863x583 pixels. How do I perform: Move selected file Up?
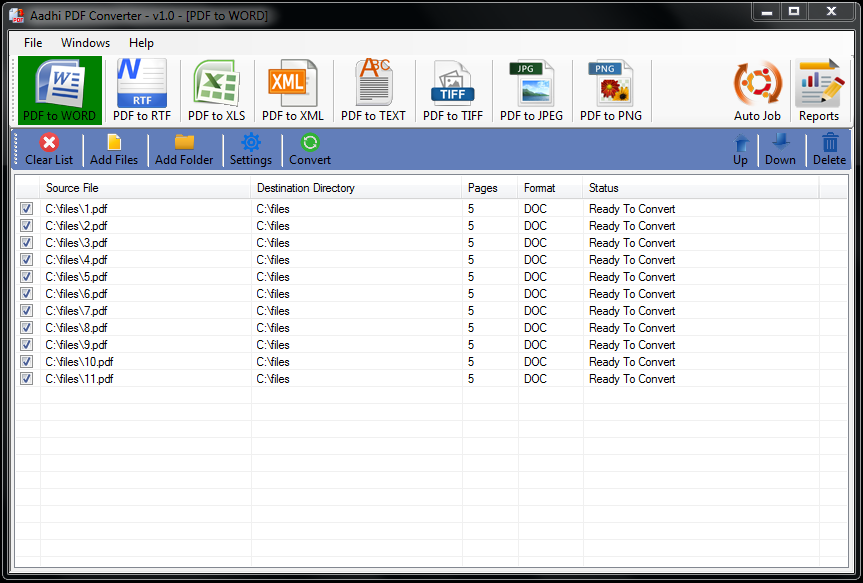point(740,149)
